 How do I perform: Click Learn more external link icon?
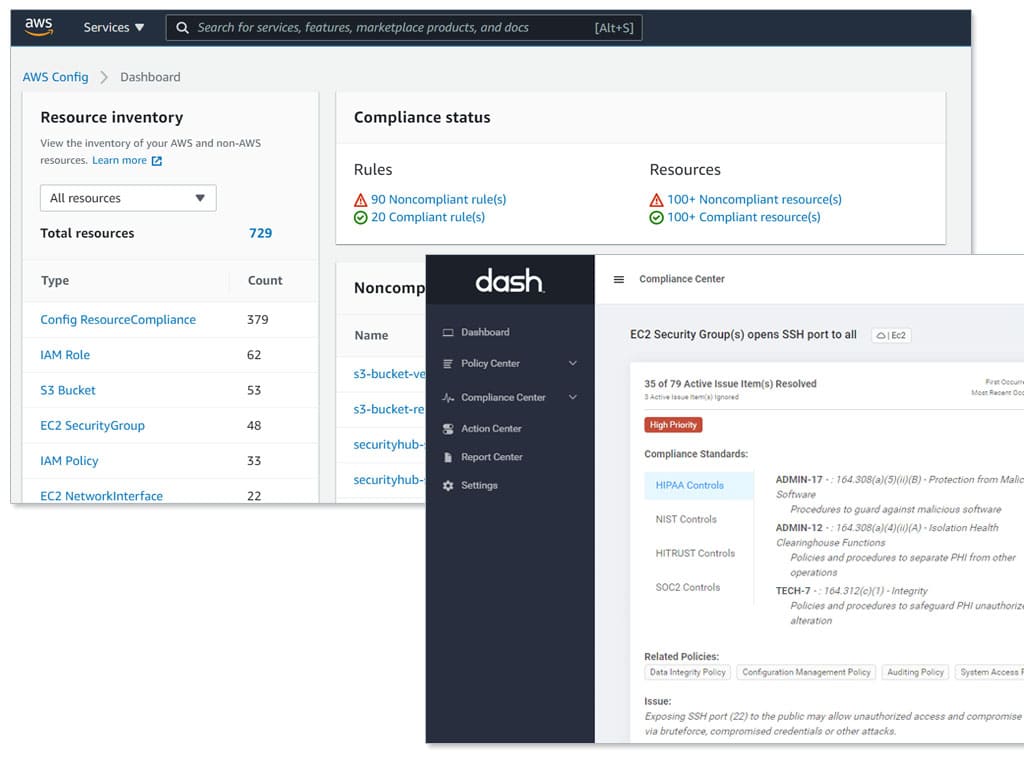(x=157, y=161)
